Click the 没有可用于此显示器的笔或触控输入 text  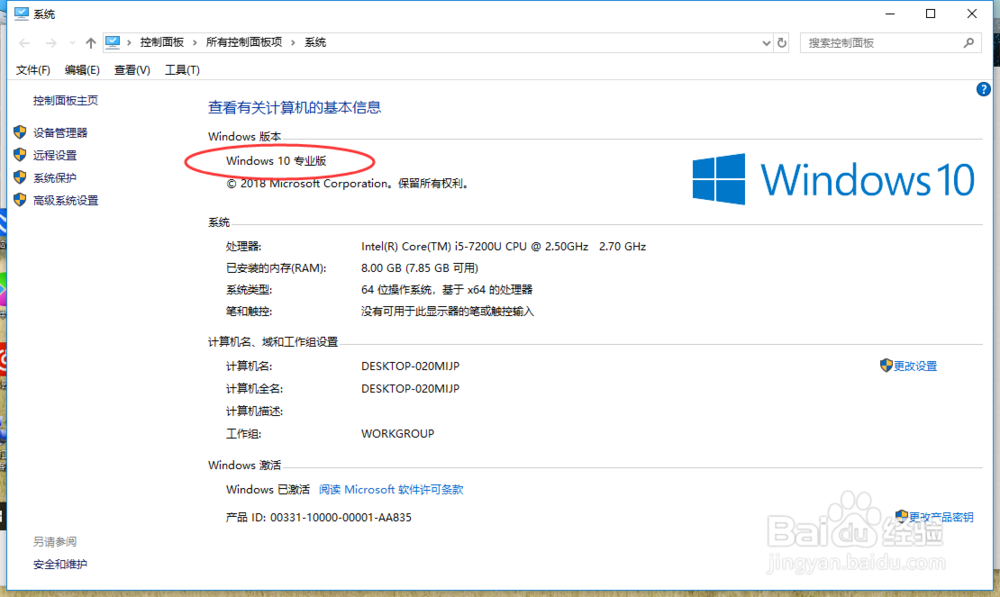pyautogui.click(x=447, y=311)
